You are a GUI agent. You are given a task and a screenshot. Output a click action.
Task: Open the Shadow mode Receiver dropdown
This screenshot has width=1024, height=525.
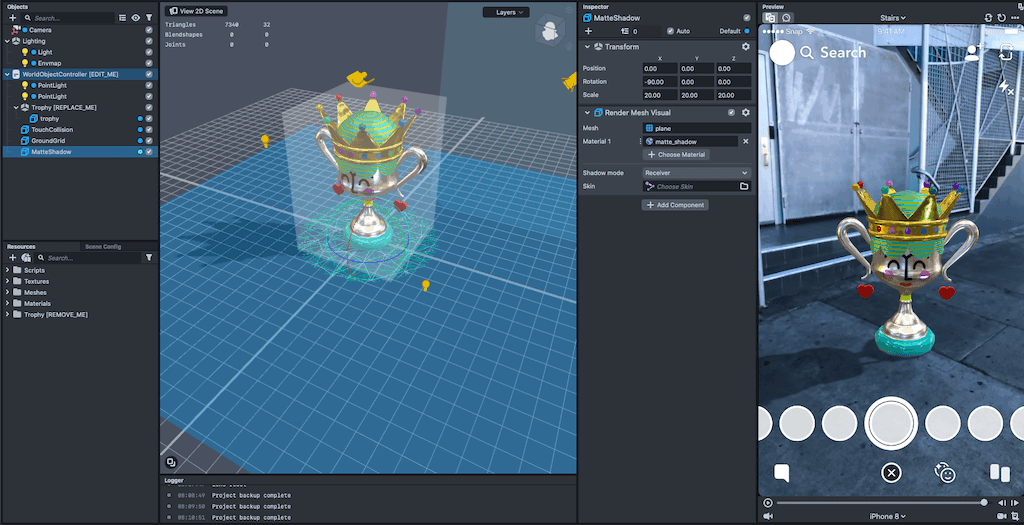pyautogui.click(x=696, y=173)
